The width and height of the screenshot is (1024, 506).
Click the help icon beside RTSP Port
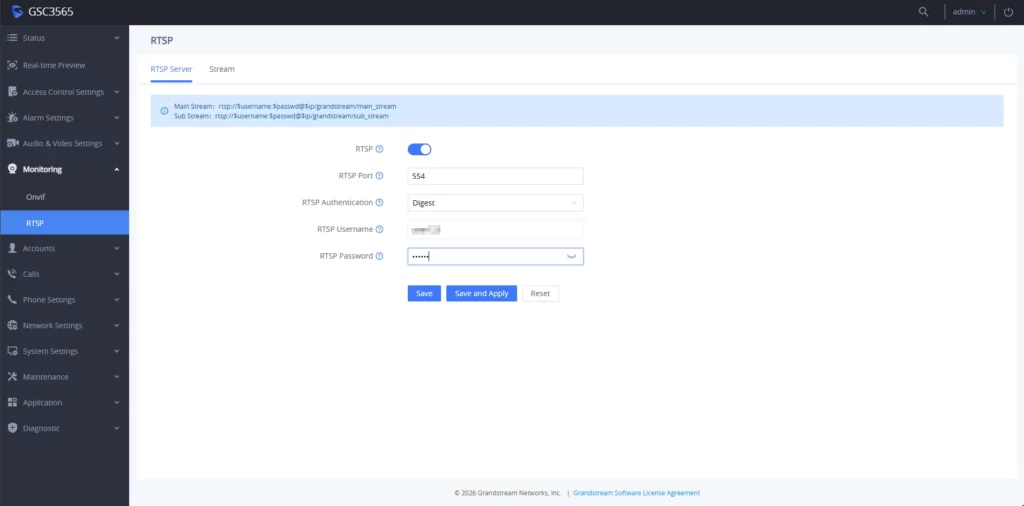click(379, 176)
